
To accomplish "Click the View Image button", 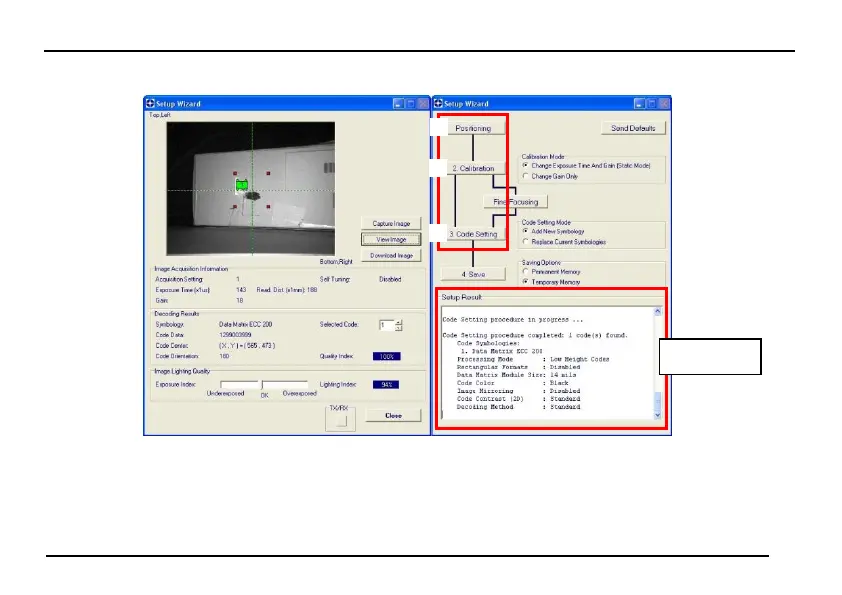I will point(391,240).
